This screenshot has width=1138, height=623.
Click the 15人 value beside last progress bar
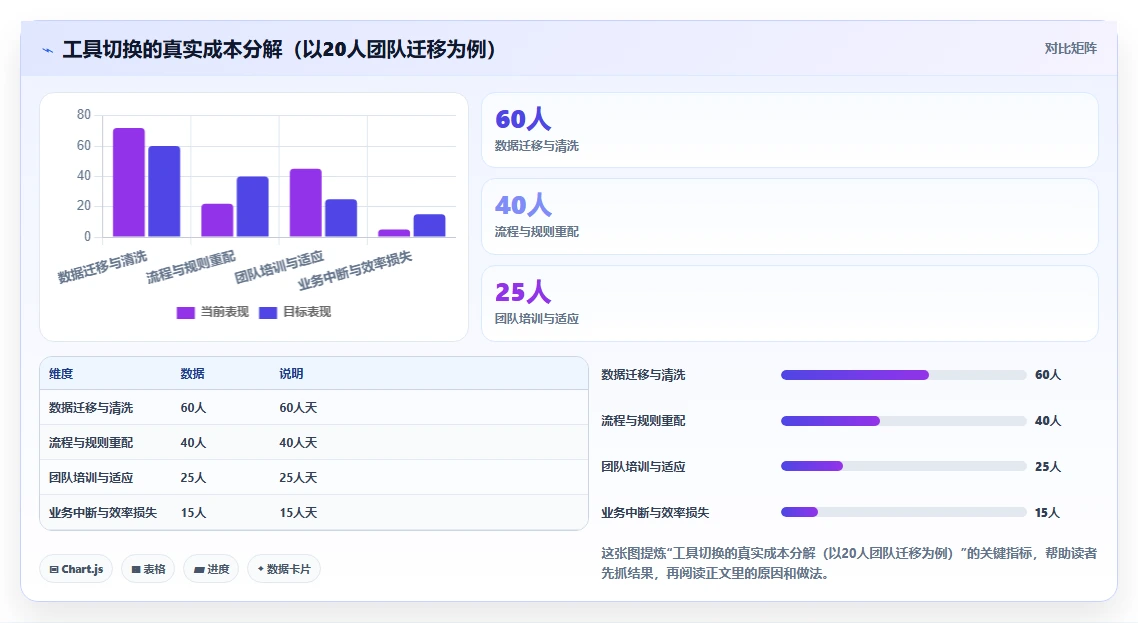1047,513
